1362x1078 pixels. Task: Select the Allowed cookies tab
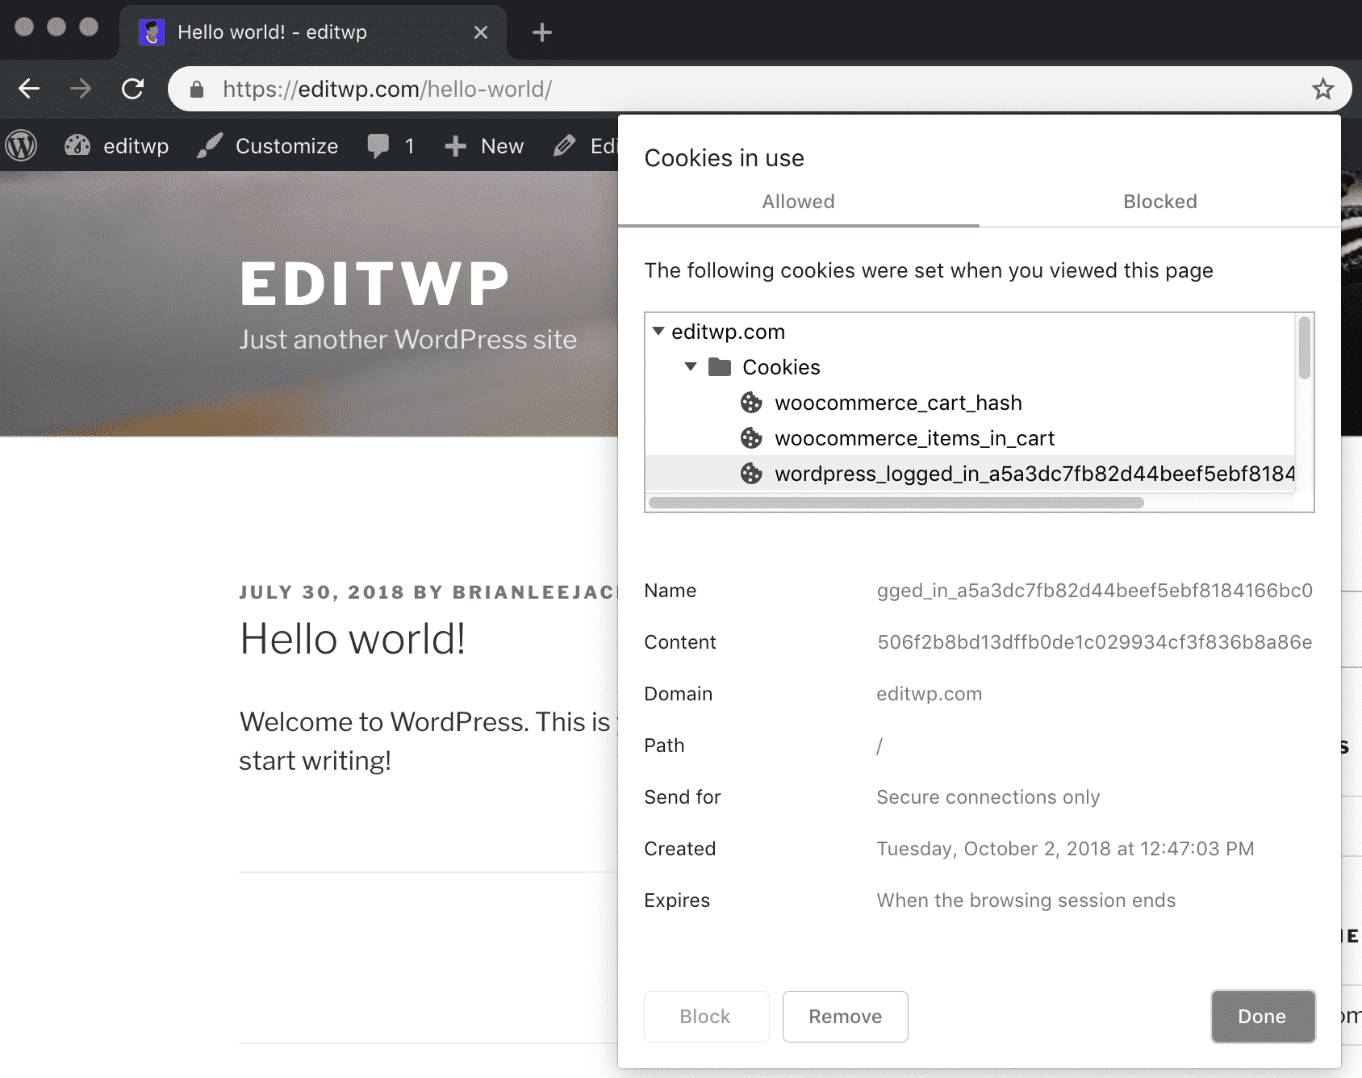pos(797,201)
